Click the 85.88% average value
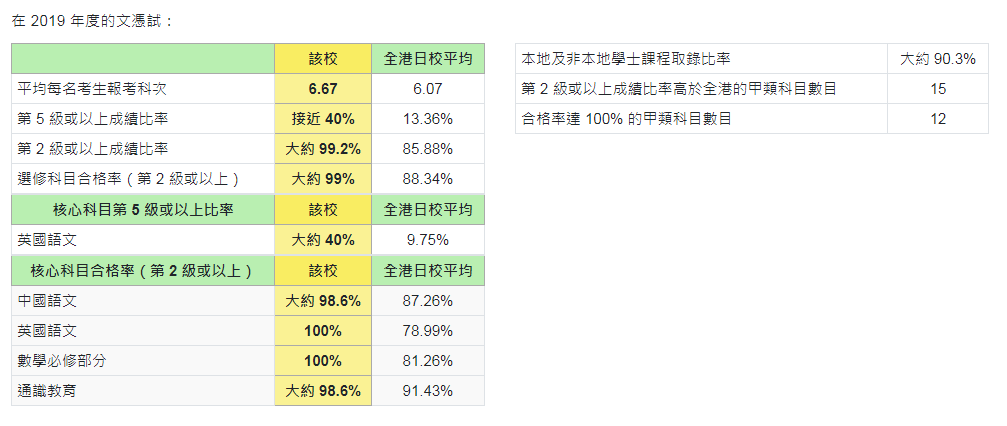 click(428, 148)
